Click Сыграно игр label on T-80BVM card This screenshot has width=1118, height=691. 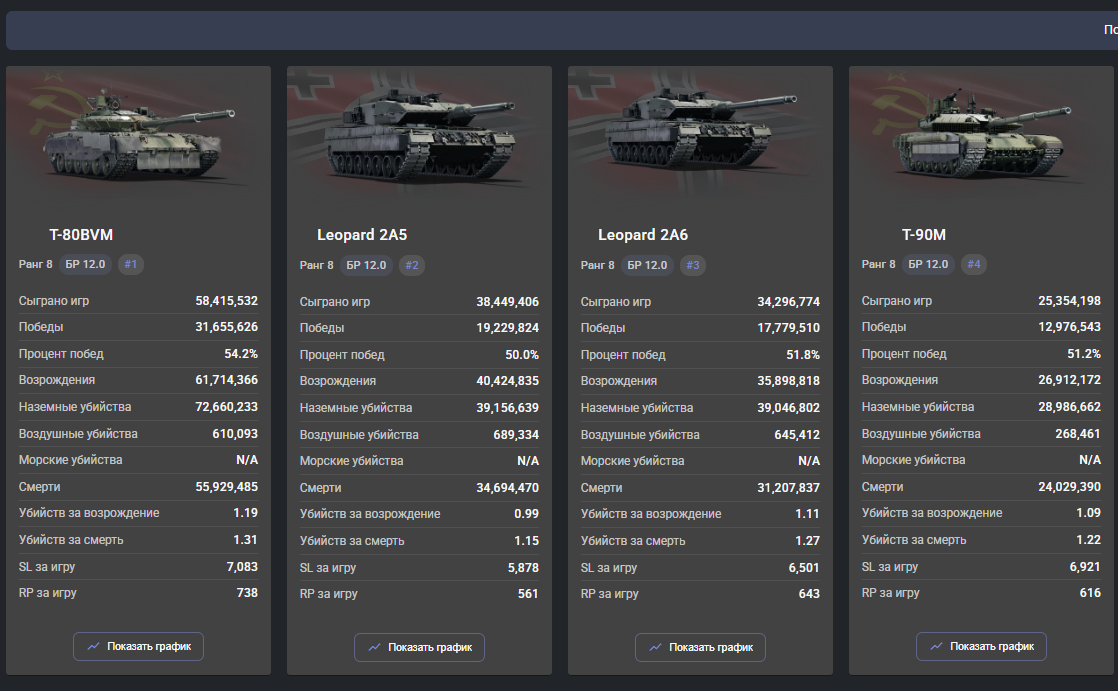(54, 301)
